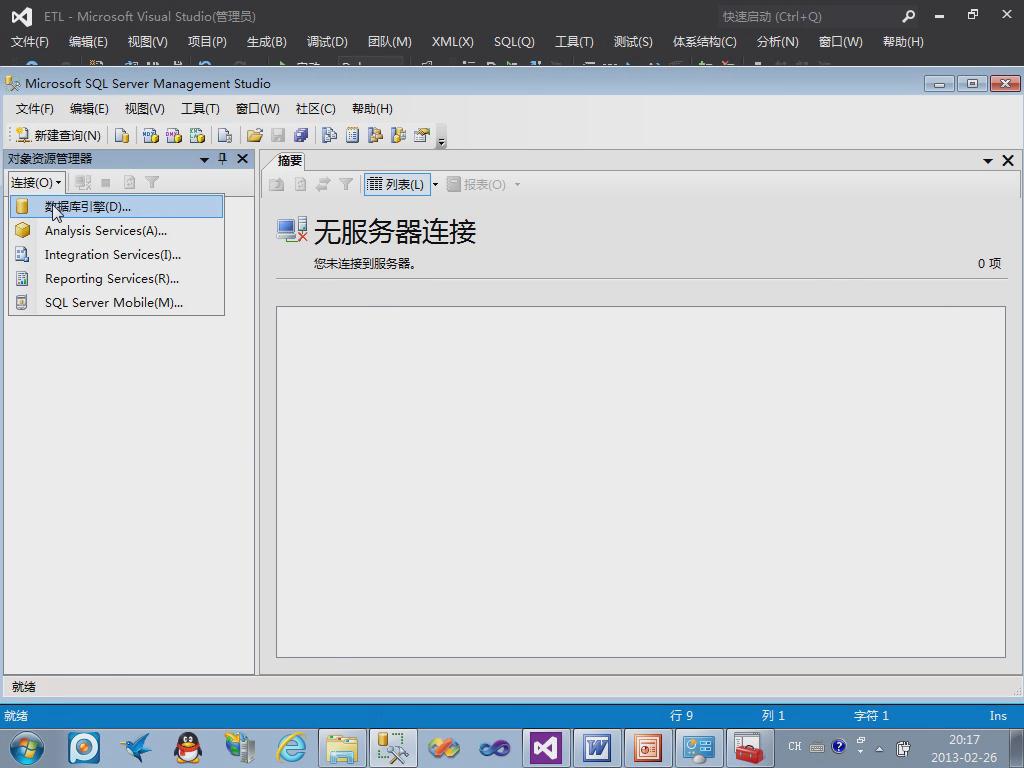Click the Summary page toolbar icon
This screenshot has width=1024, height=768.
pyautogui.click(x=353, y=135)
